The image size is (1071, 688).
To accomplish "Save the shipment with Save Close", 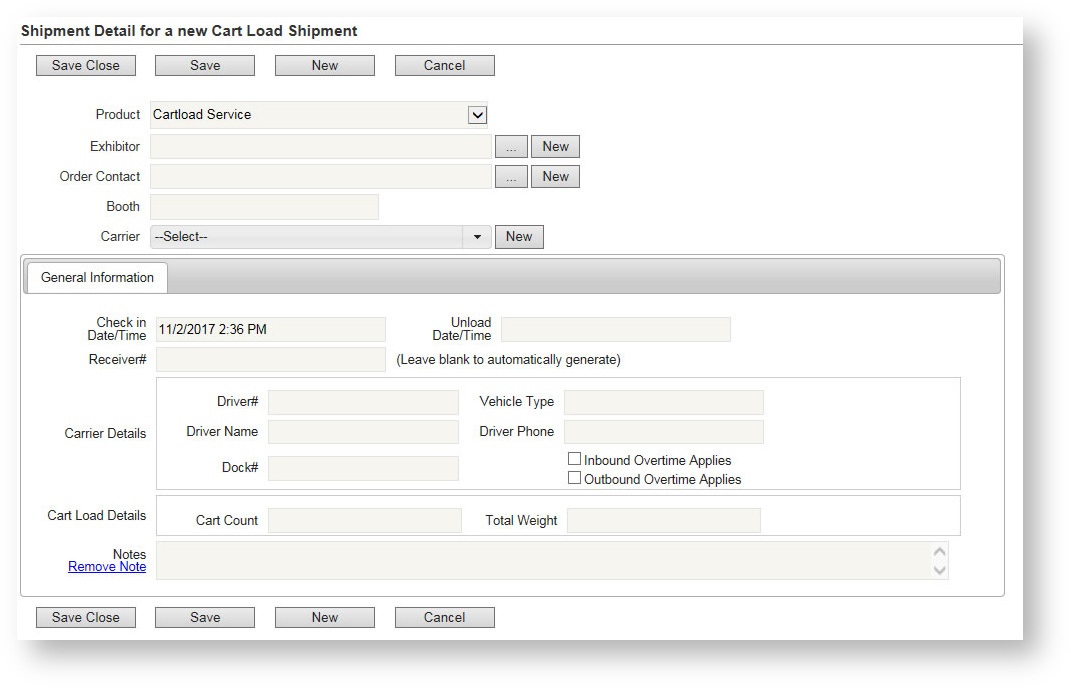I will tap(85, 64).
